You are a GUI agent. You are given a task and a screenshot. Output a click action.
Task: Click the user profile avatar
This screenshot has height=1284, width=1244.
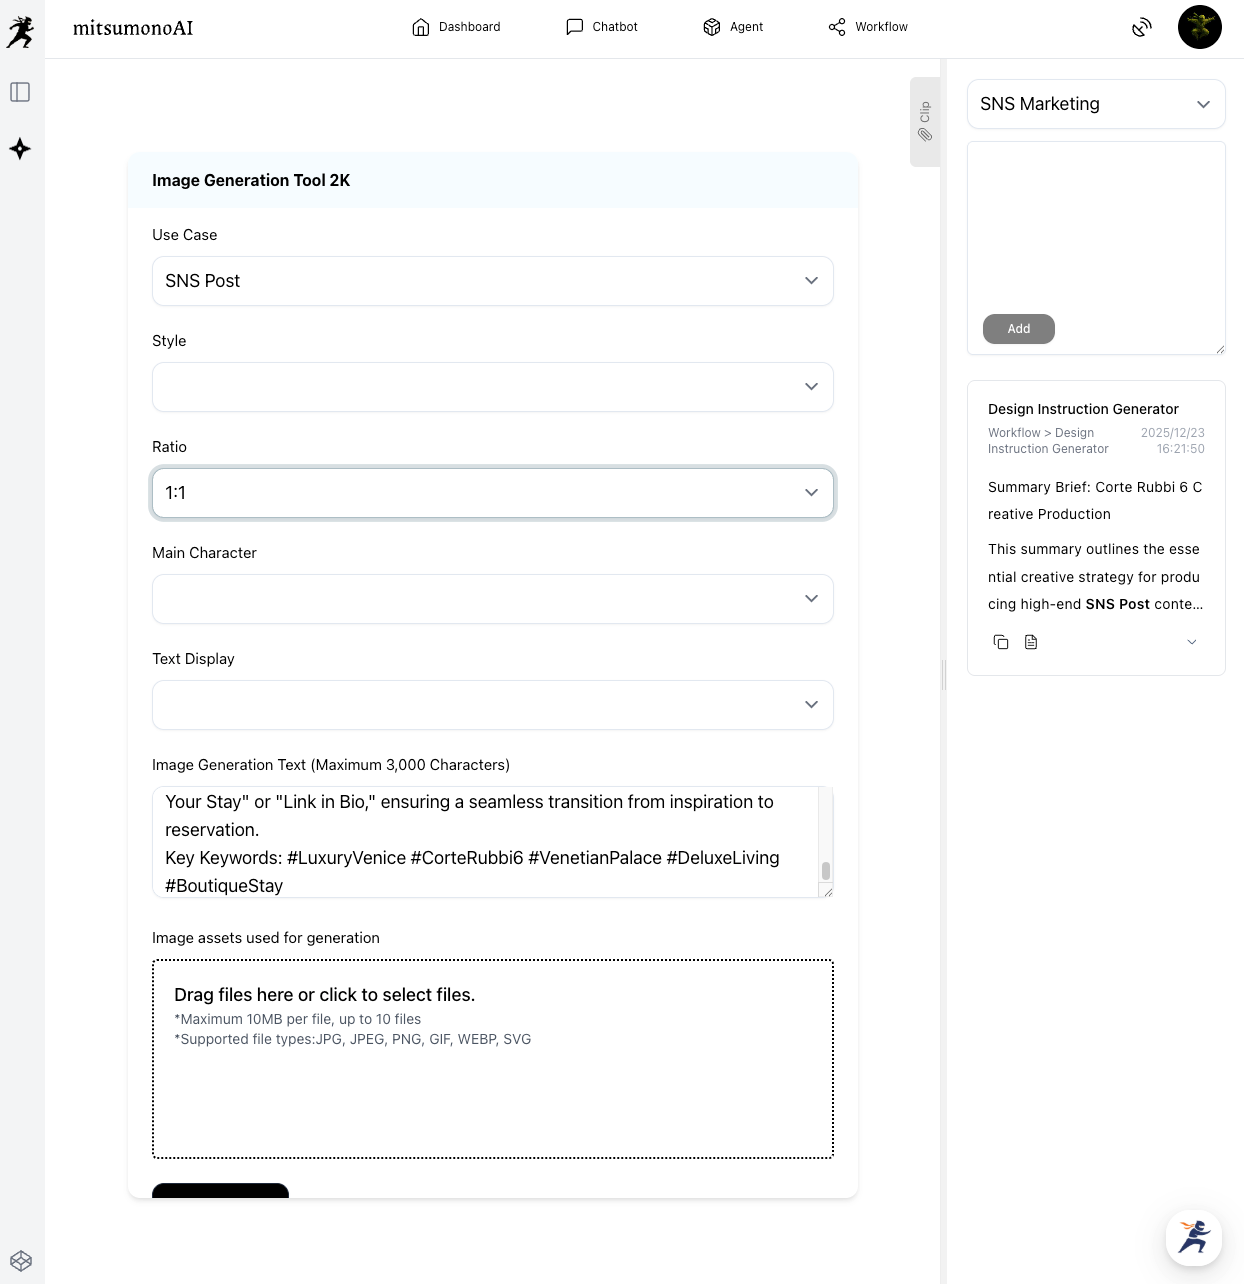tap(1199, 27)
